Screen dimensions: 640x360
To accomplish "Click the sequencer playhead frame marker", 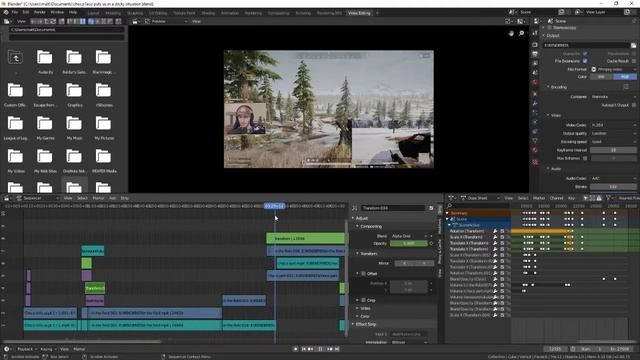I will pos(274,206).
